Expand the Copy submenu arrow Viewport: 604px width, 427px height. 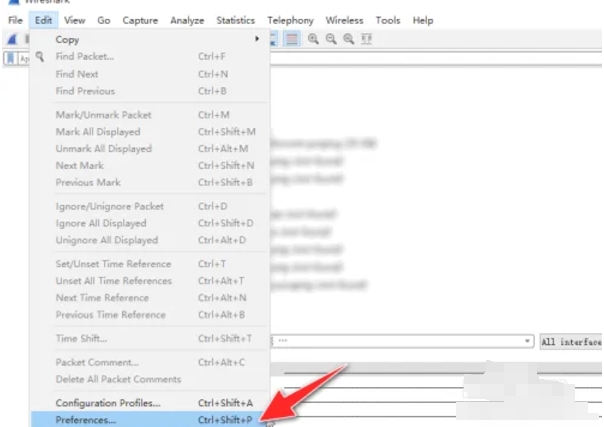tap(257, 39)
